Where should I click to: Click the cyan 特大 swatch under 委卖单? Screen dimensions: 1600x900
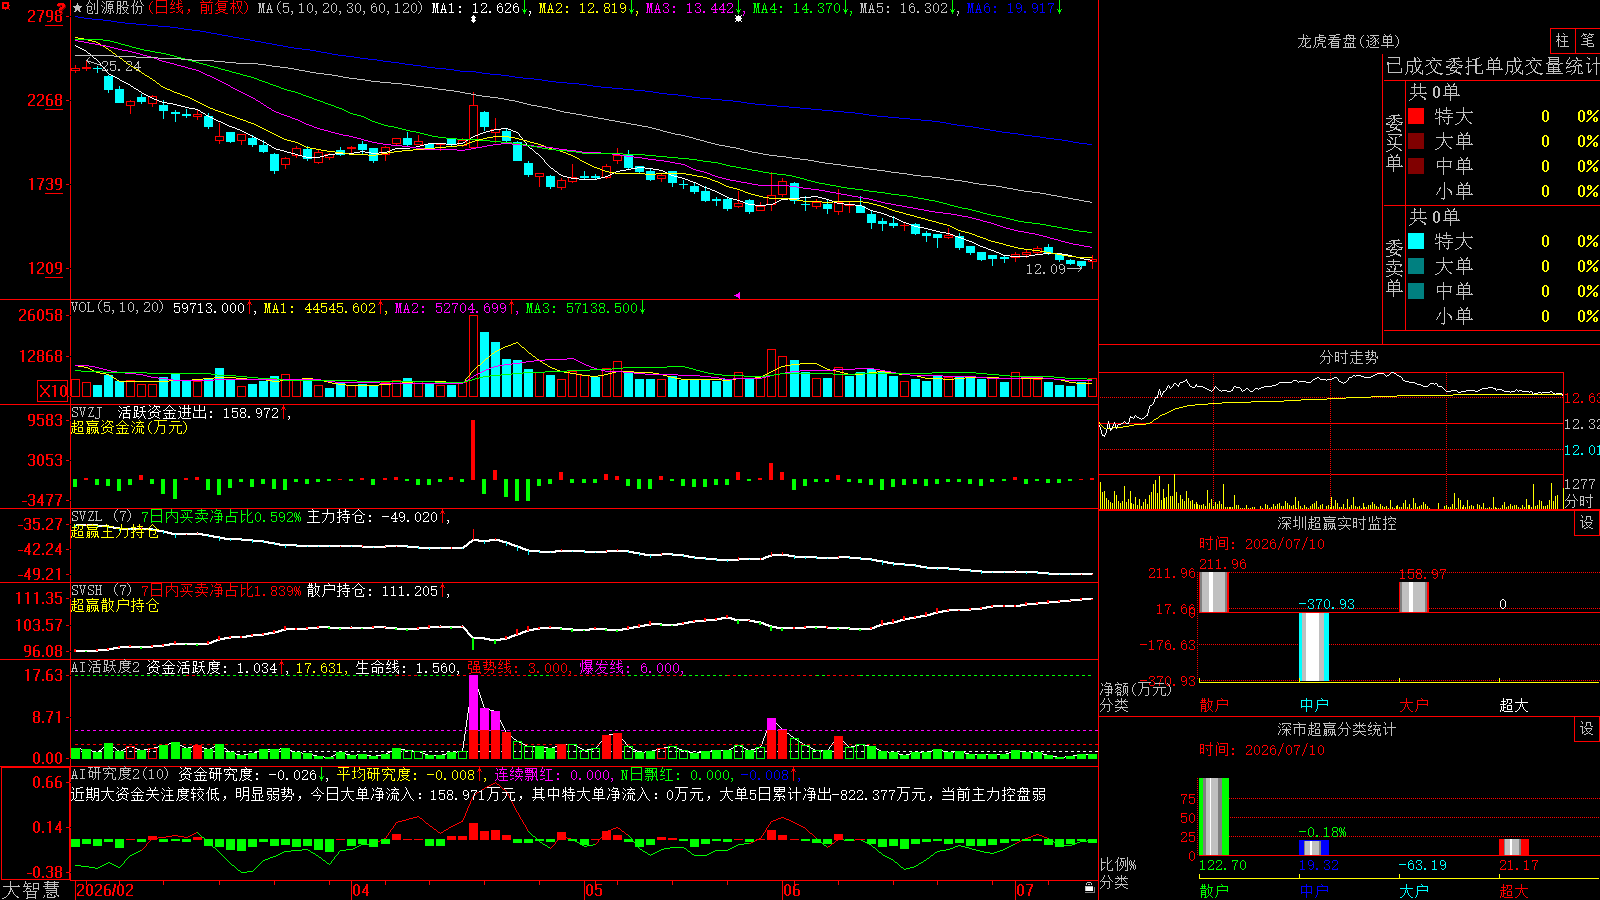tap(1416, 241)
